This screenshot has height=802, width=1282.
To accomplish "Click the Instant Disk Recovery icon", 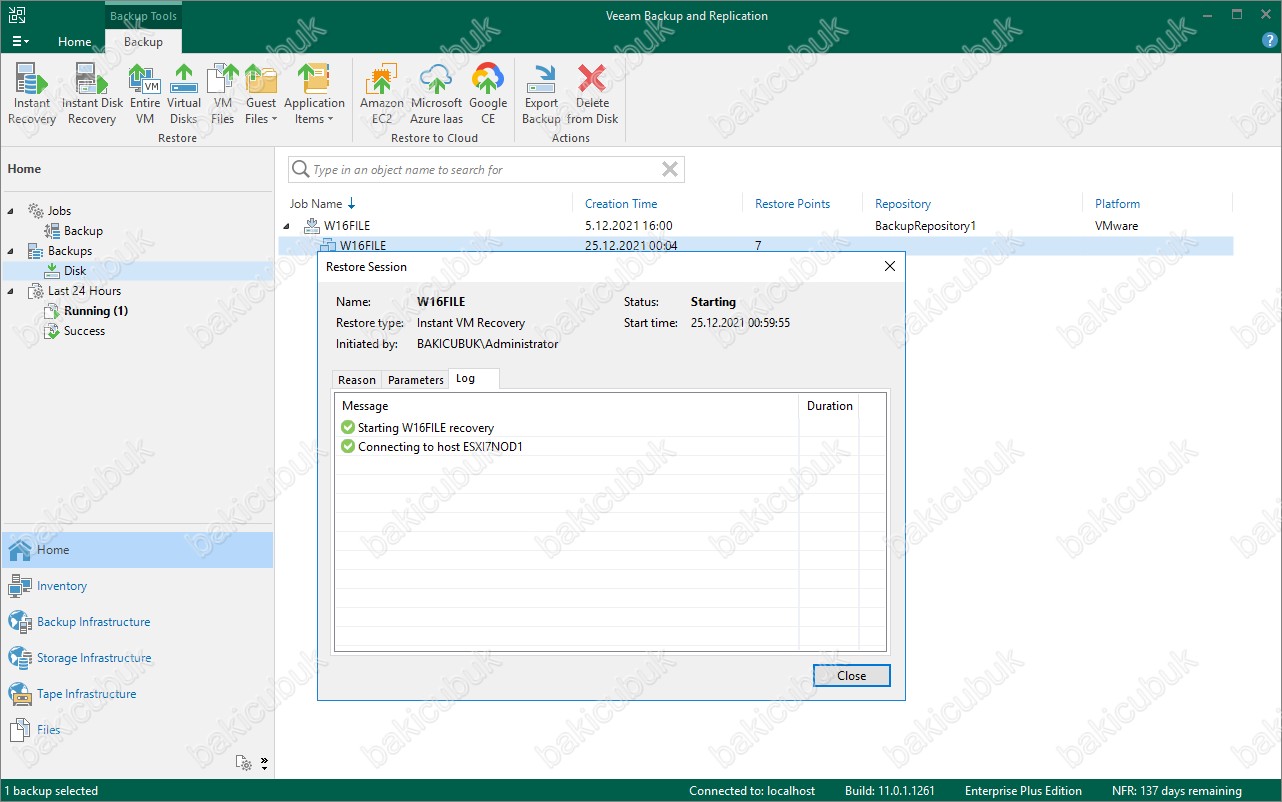I will 92,94.
